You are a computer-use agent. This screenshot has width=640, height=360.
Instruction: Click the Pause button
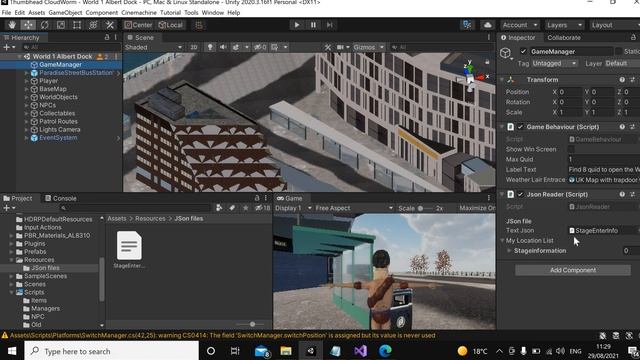tap(313, 25)
